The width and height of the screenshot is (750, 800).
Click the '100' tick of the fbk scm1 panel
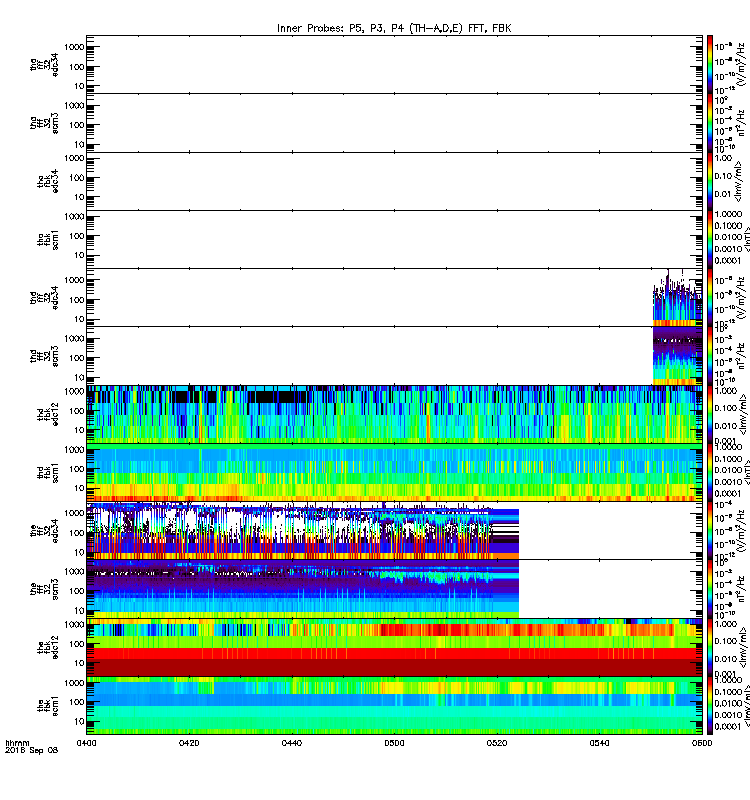coord(77,702)
